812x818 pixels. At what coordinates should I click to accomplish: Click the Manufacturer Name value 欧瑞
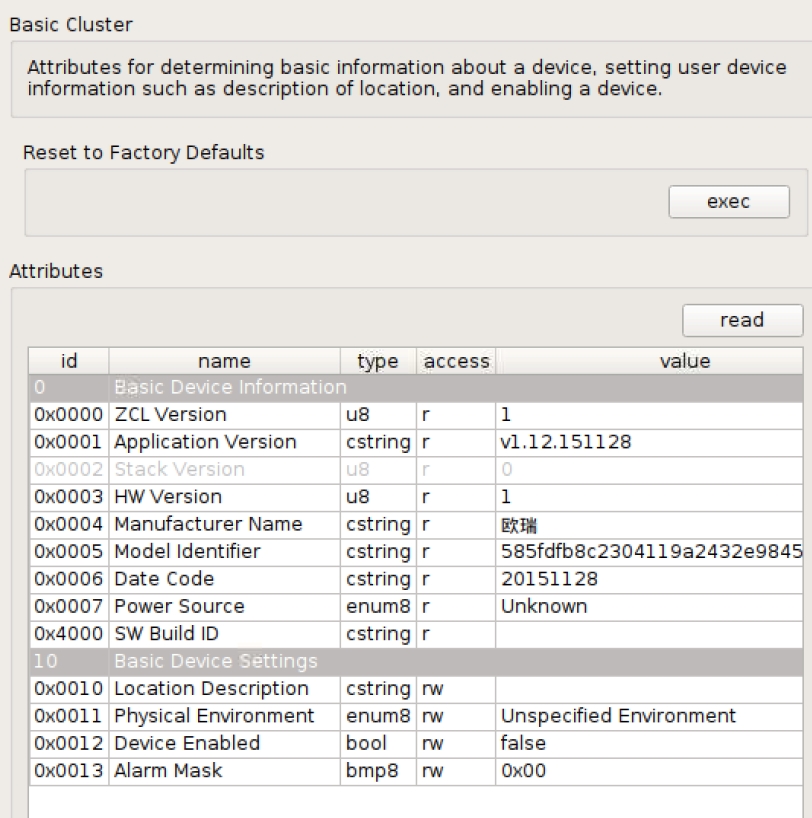pyautogui.click(x=519, y=525)
